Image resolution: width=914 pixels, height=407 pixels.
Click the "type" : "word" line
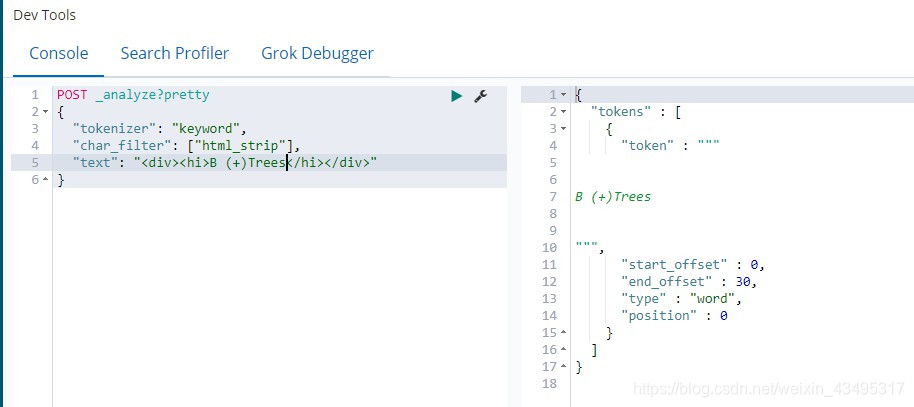click(x=681, y=299)
